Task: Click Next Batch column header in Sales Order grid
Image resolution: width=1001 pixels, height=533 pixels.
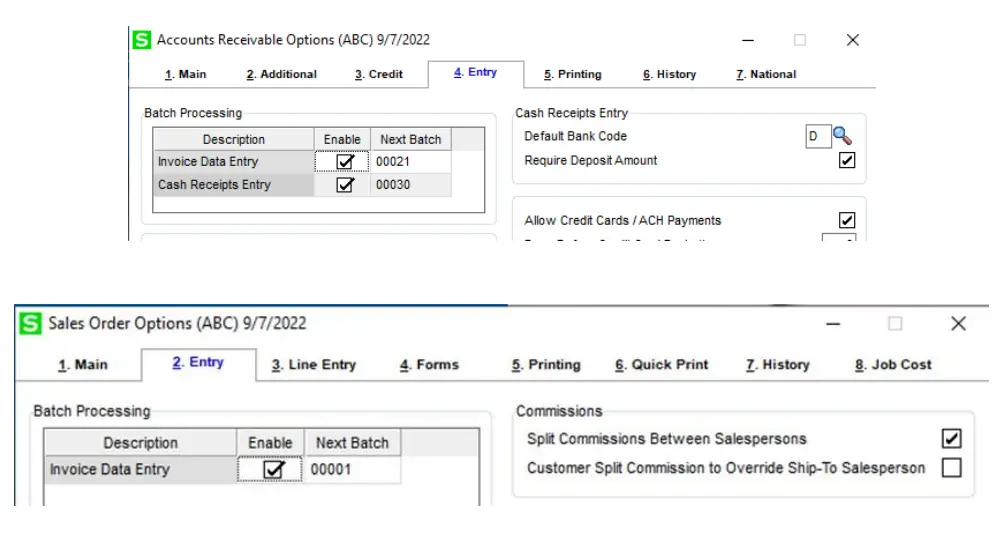Action: pos(352,442)
